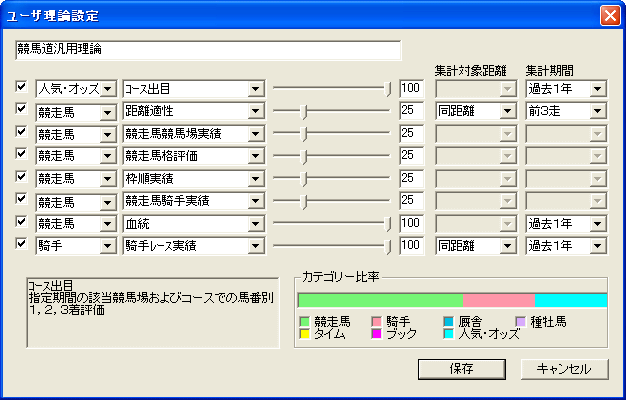Click the 競走馬格評価 weight slider thumb
Image resolution: width=626 pixels, height=400 pixels.
(304, 156)
